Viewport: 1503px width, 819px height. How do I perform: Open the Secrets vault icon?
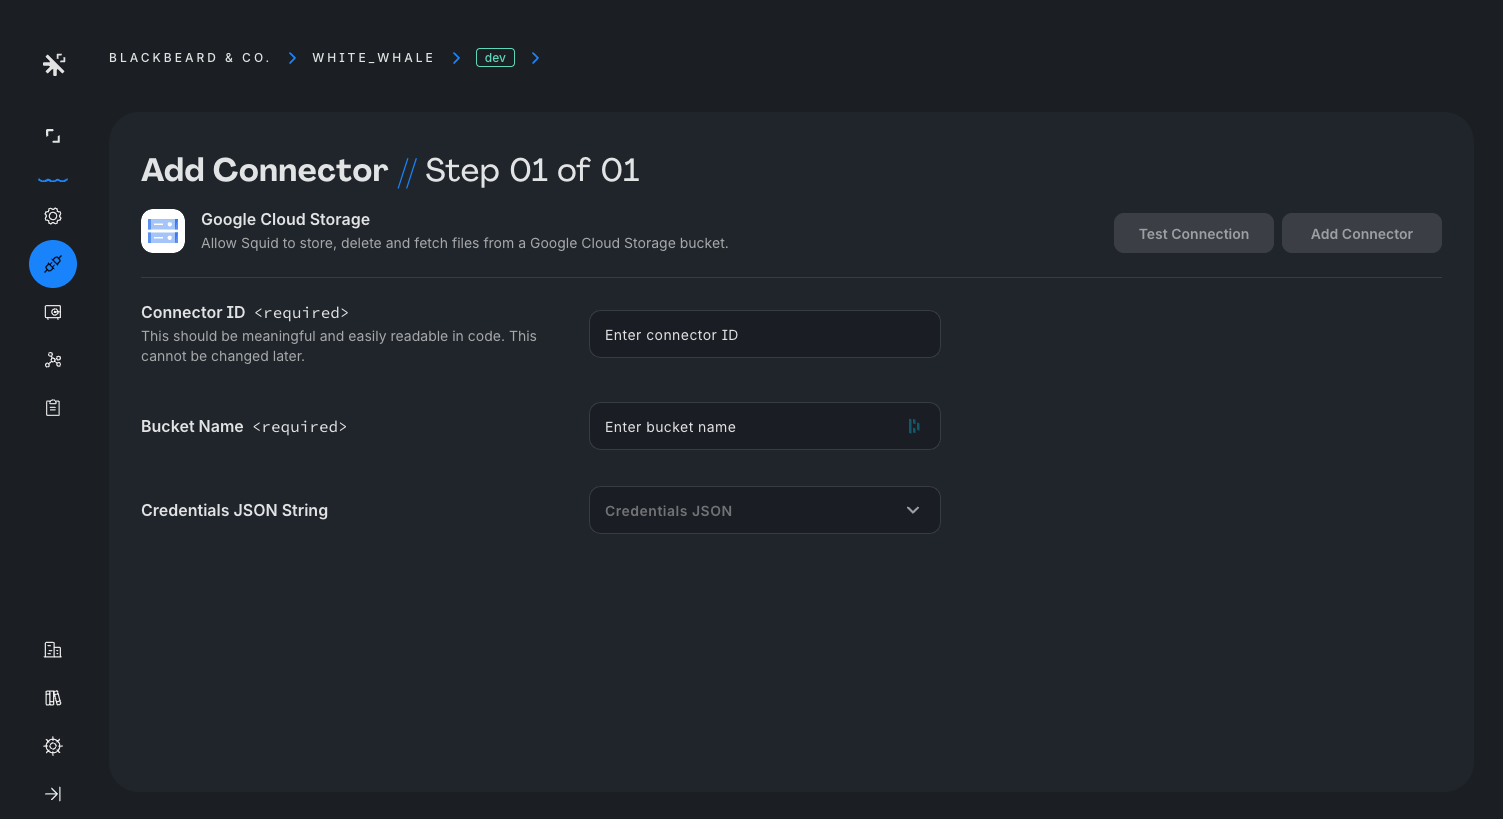(x=53, y=312)
